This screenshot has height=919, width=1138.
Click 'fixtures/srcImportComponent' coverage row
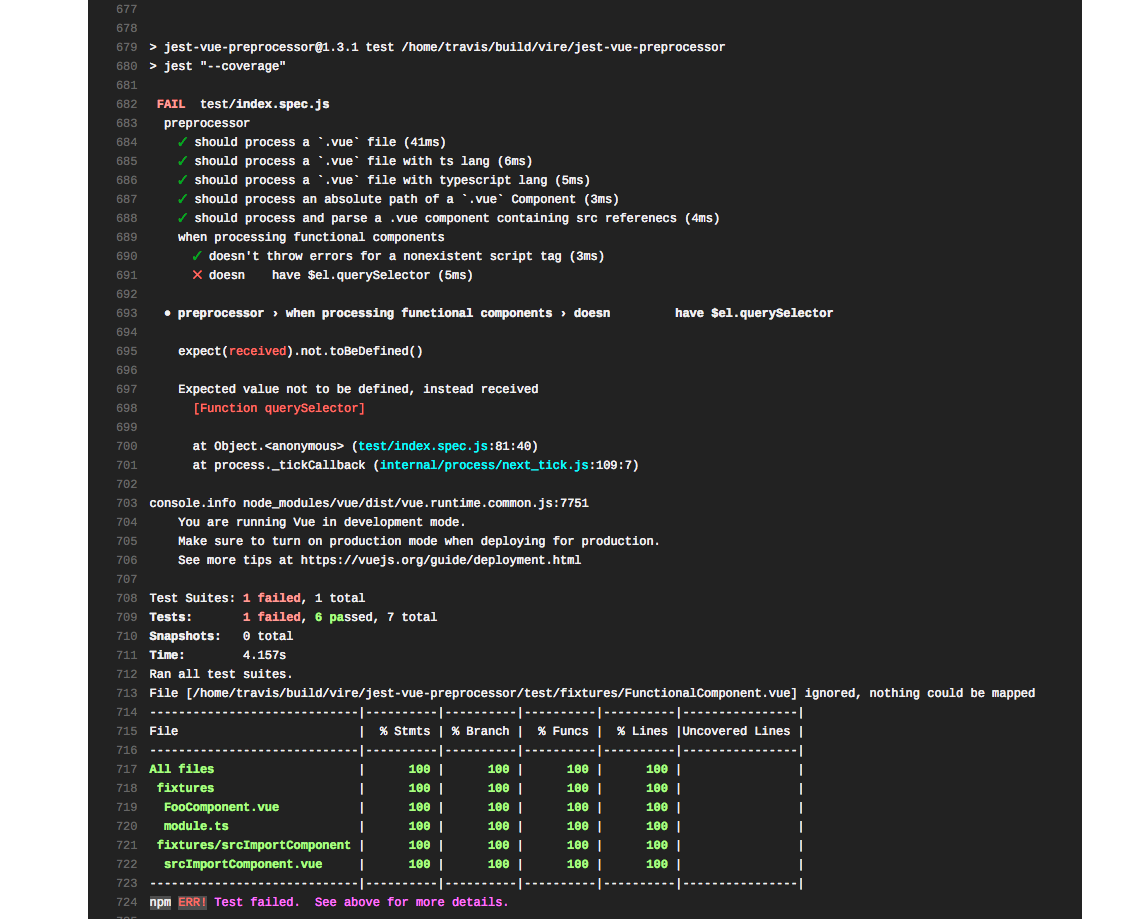(253, 845)
